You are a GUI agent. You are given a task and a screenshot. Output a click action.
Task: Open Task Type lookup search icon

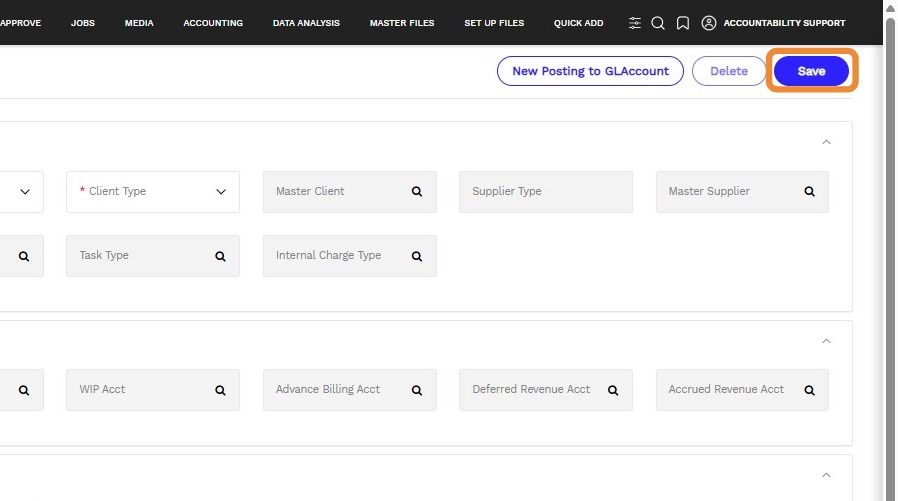tap(220, 256)
